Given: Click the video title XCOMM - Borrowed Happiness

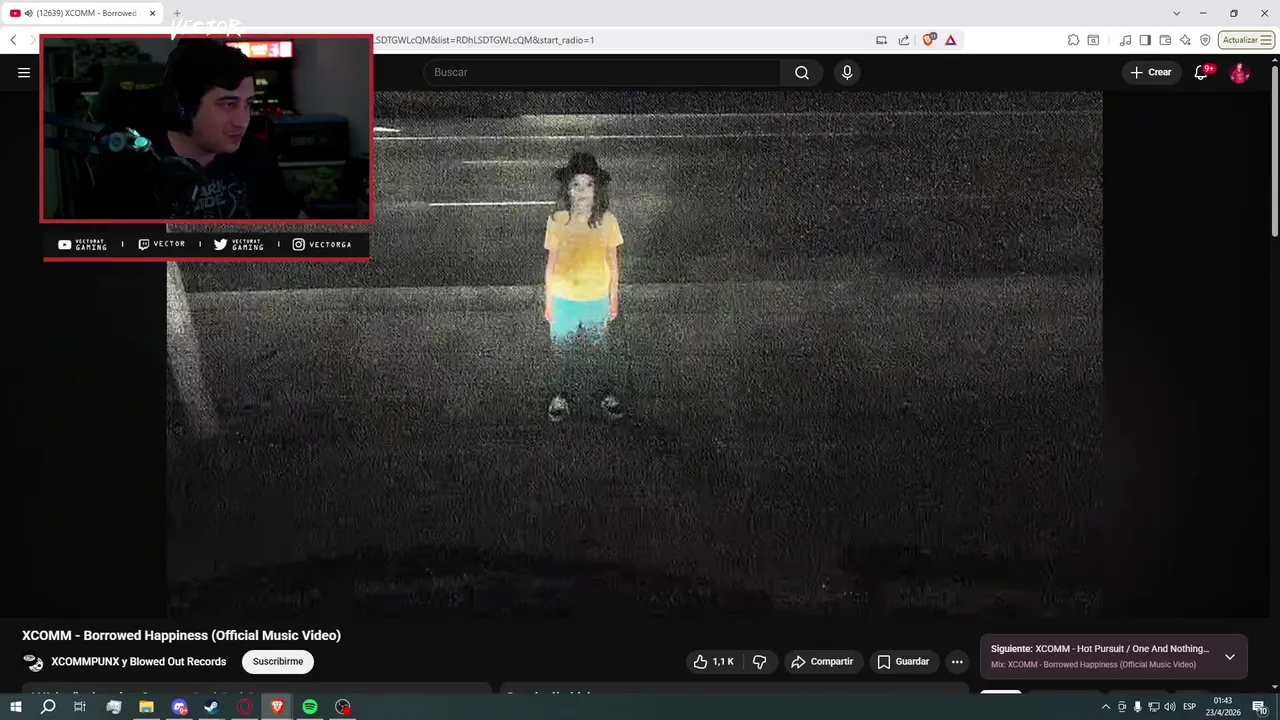Looking at the screenshot, I should click(x=182, y=635).
